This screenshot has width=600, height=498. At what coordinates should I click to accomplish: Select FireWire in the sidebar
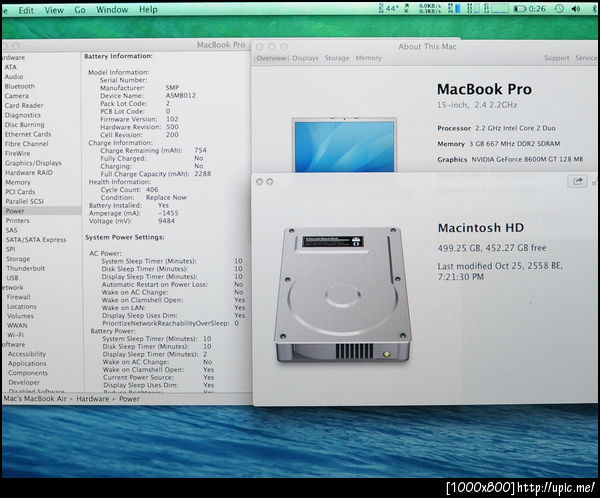coord(17,153)
